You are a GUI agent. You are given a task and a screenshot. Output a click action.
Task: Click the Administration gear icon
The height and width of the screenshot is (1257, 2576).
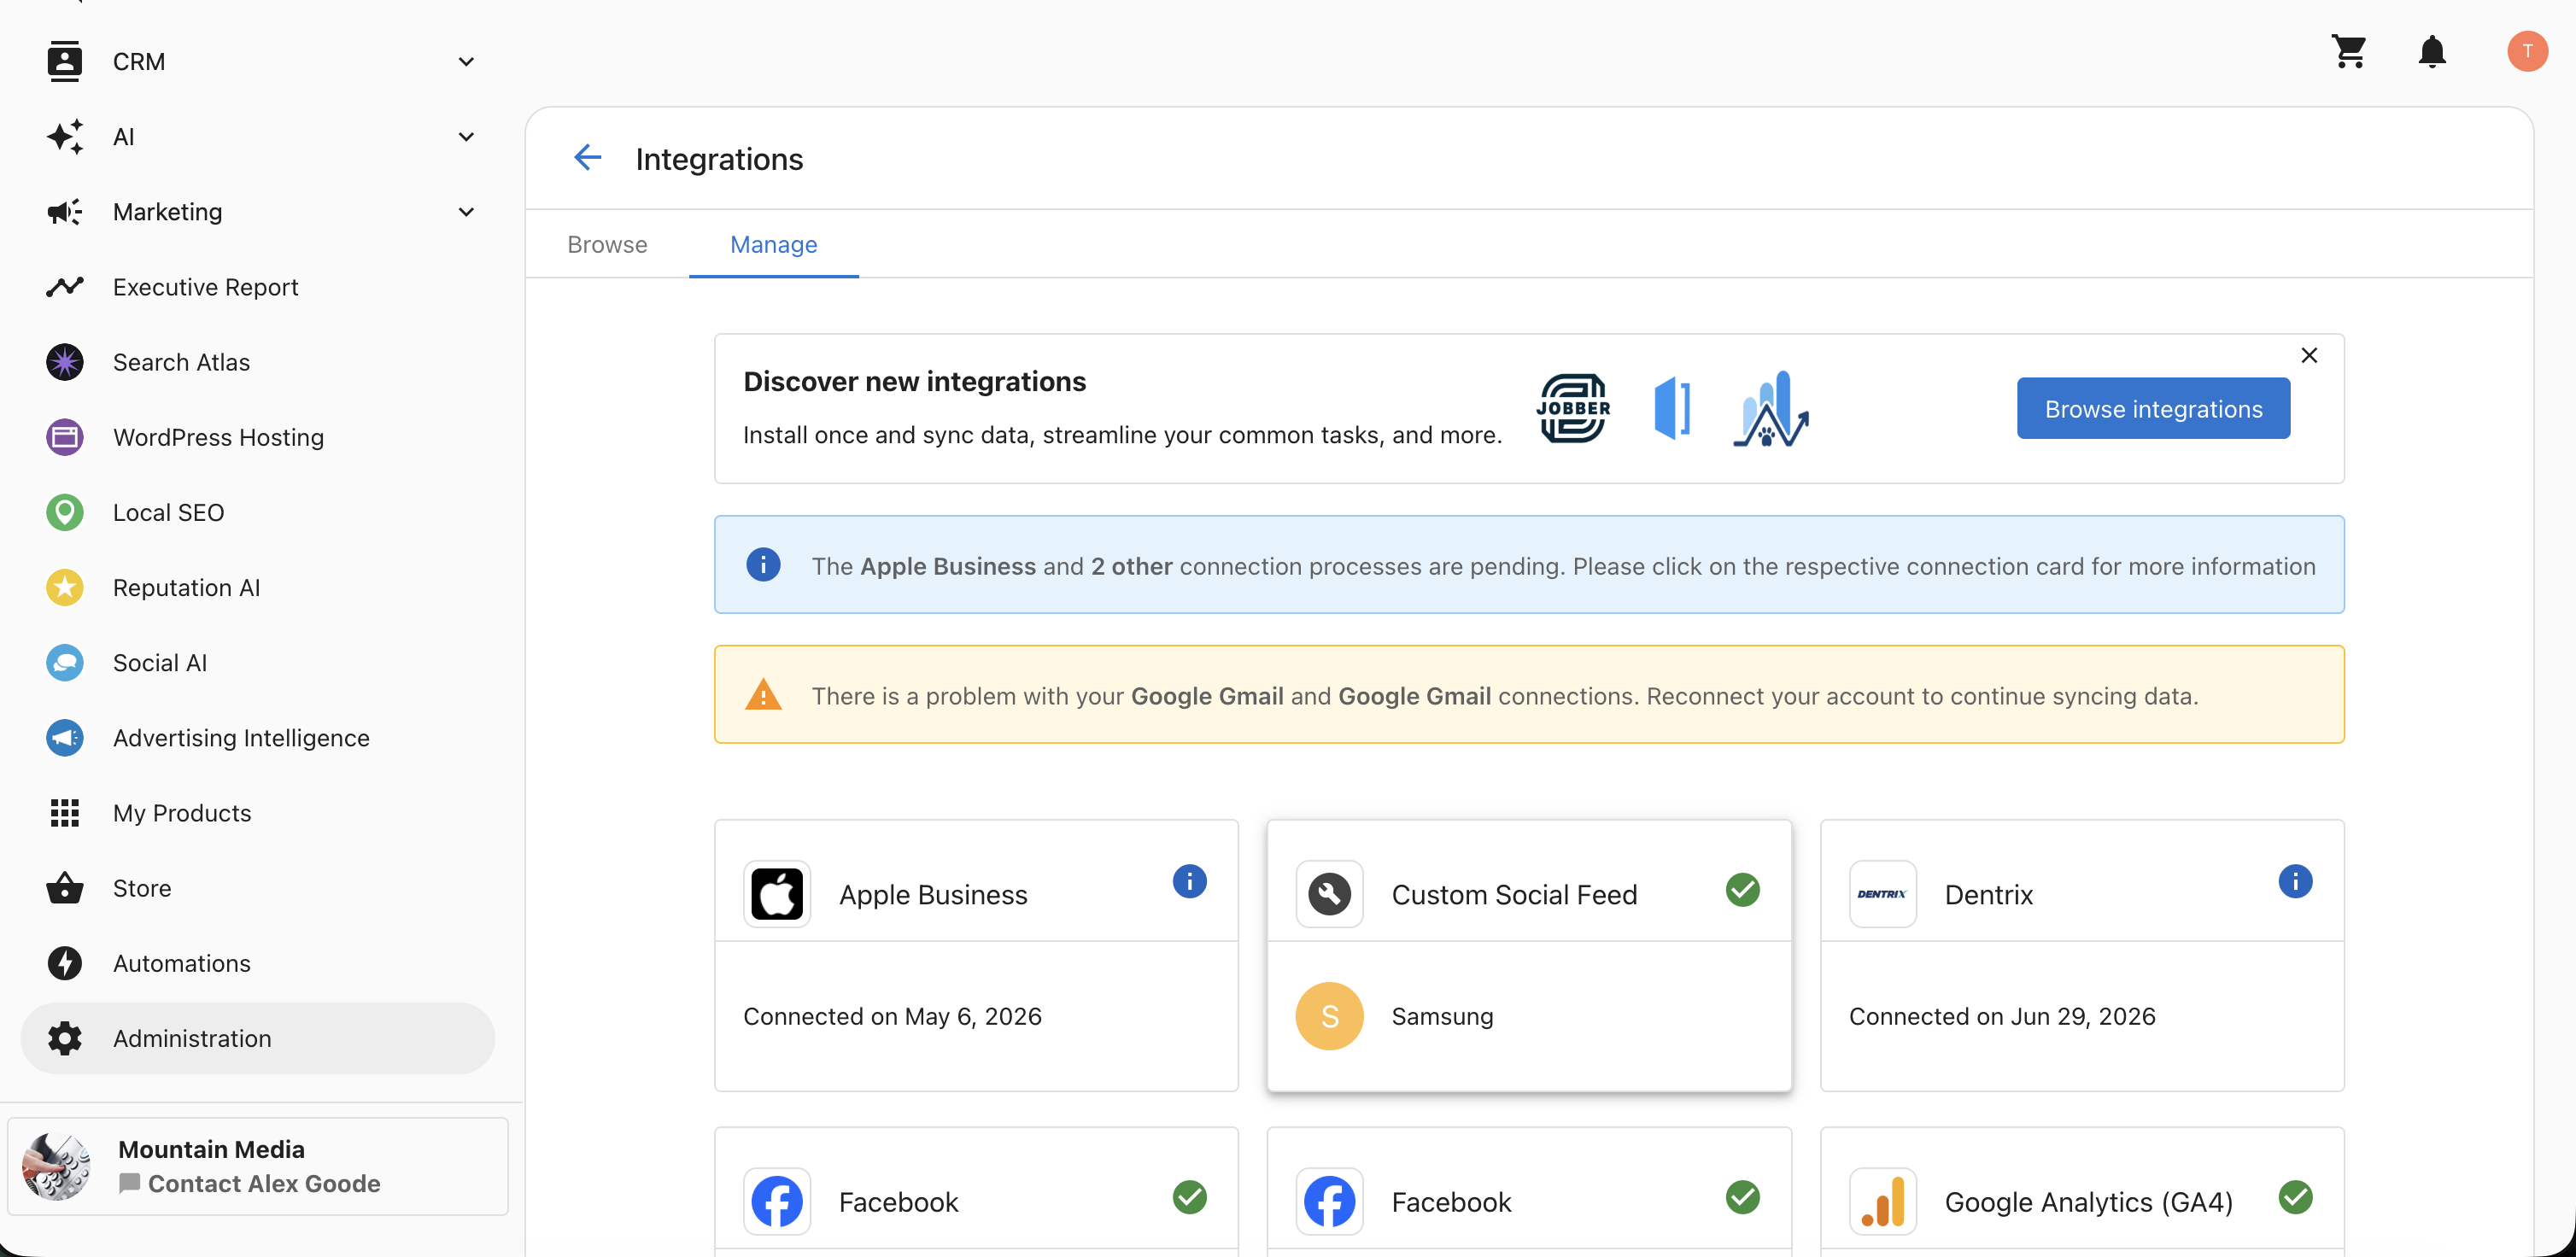pos(65,1038)
